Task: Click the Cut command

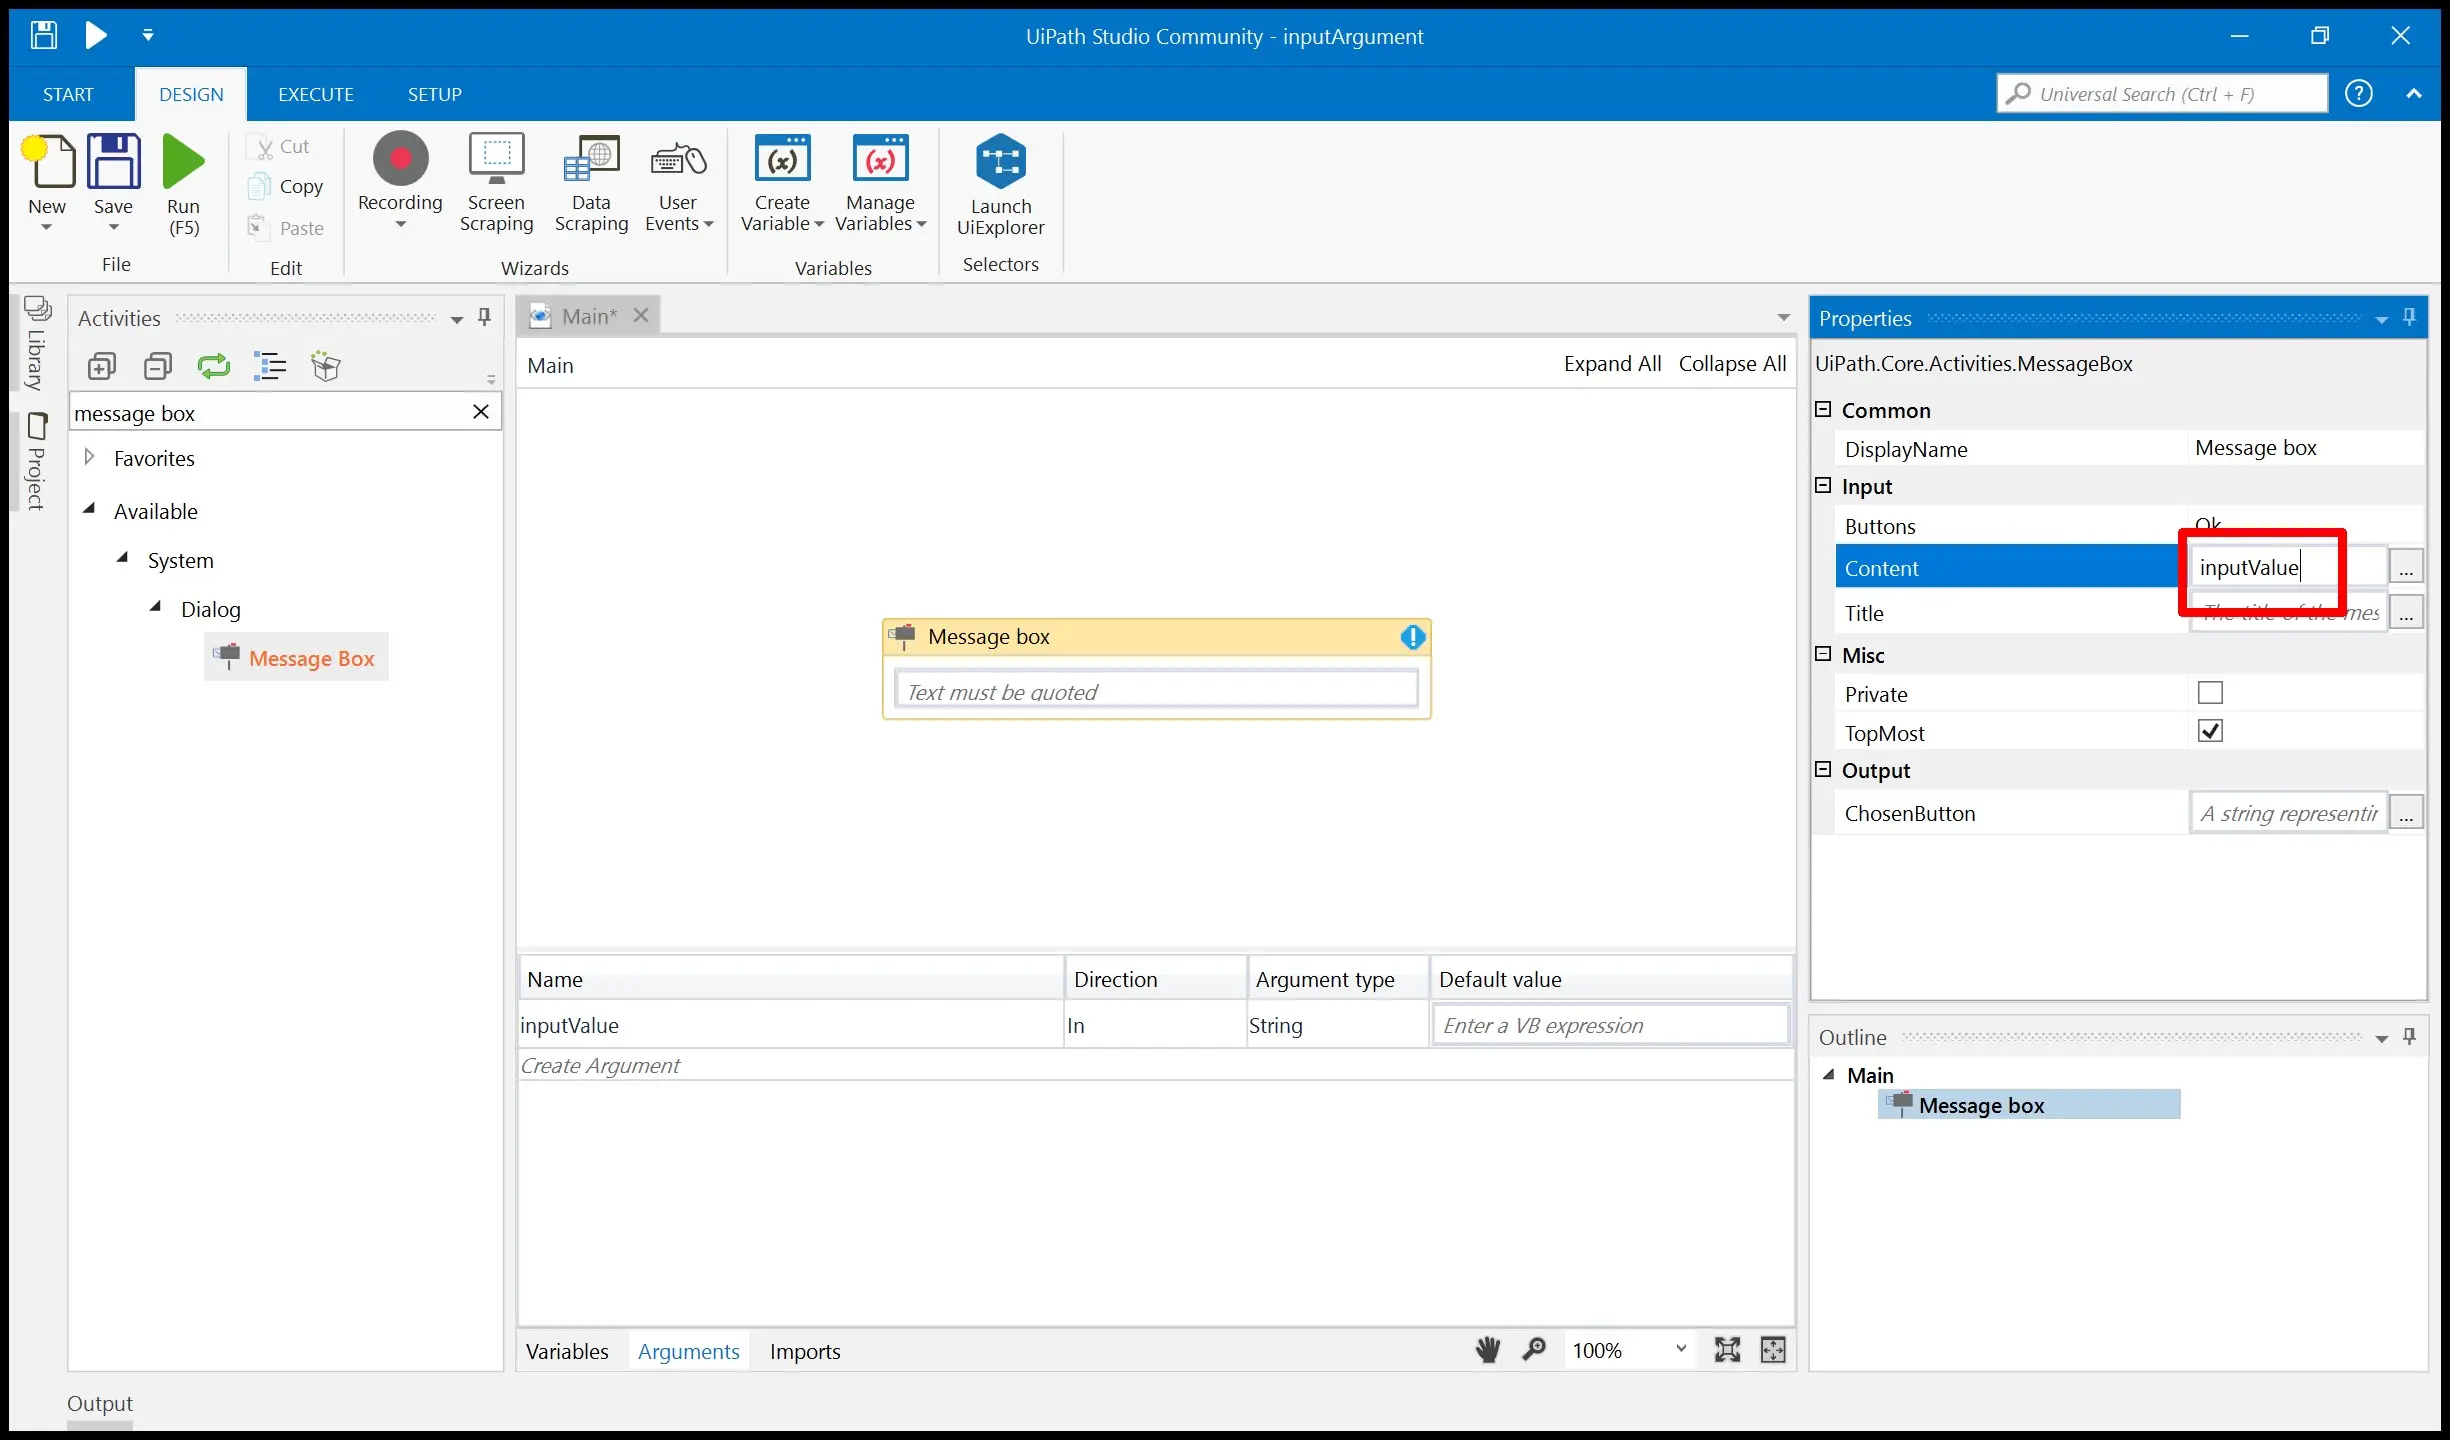Action: click(281, 147)
